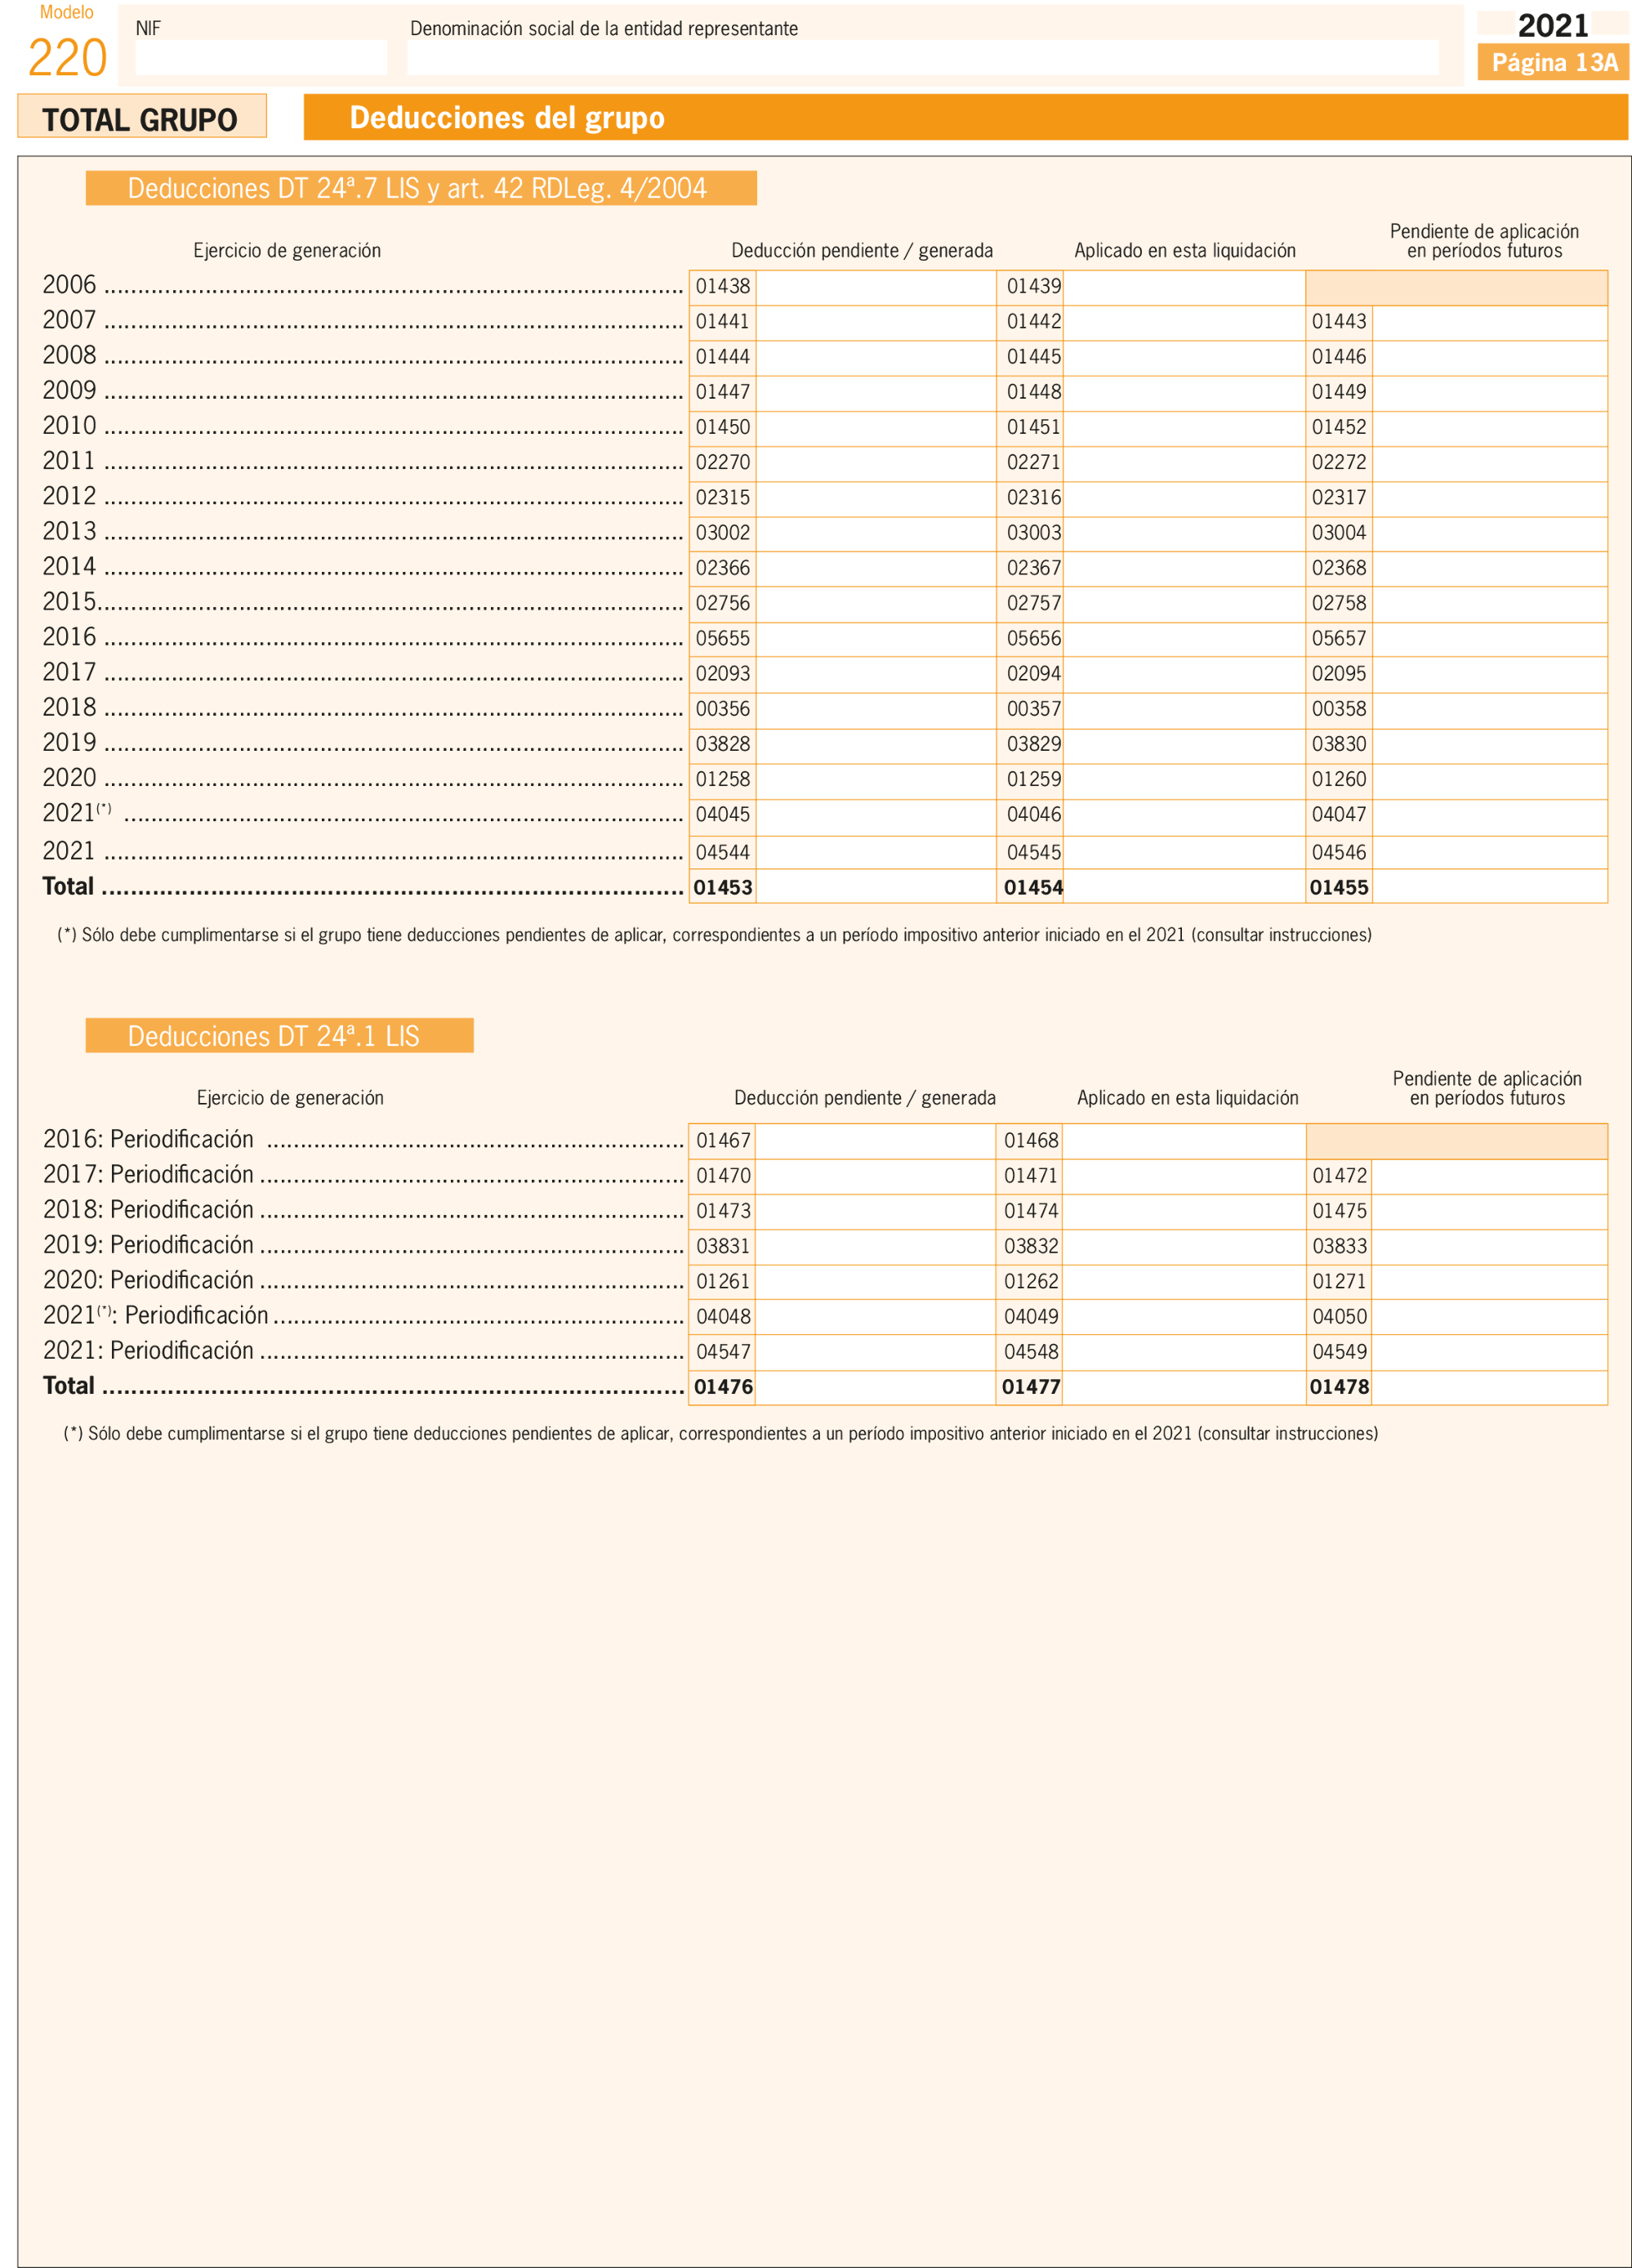Select field 03831 for 2019 Periodificación
Screen dimensions: 1632x2268
875,1247
